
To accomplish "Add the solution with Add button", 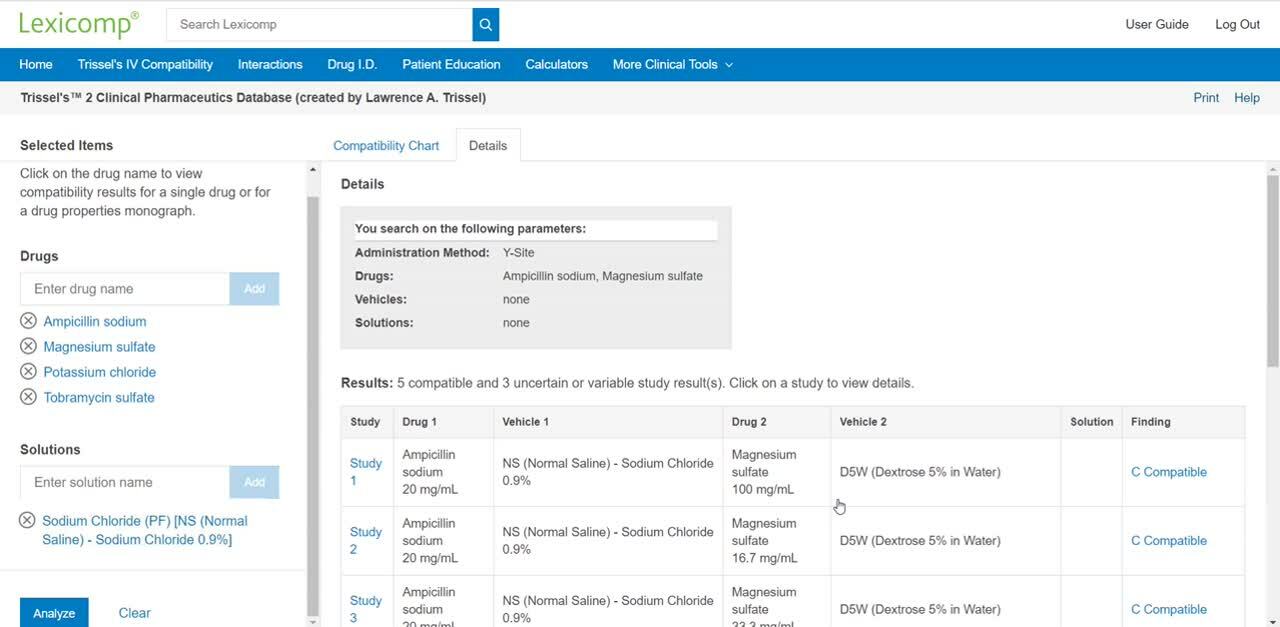I will point(254,482).
